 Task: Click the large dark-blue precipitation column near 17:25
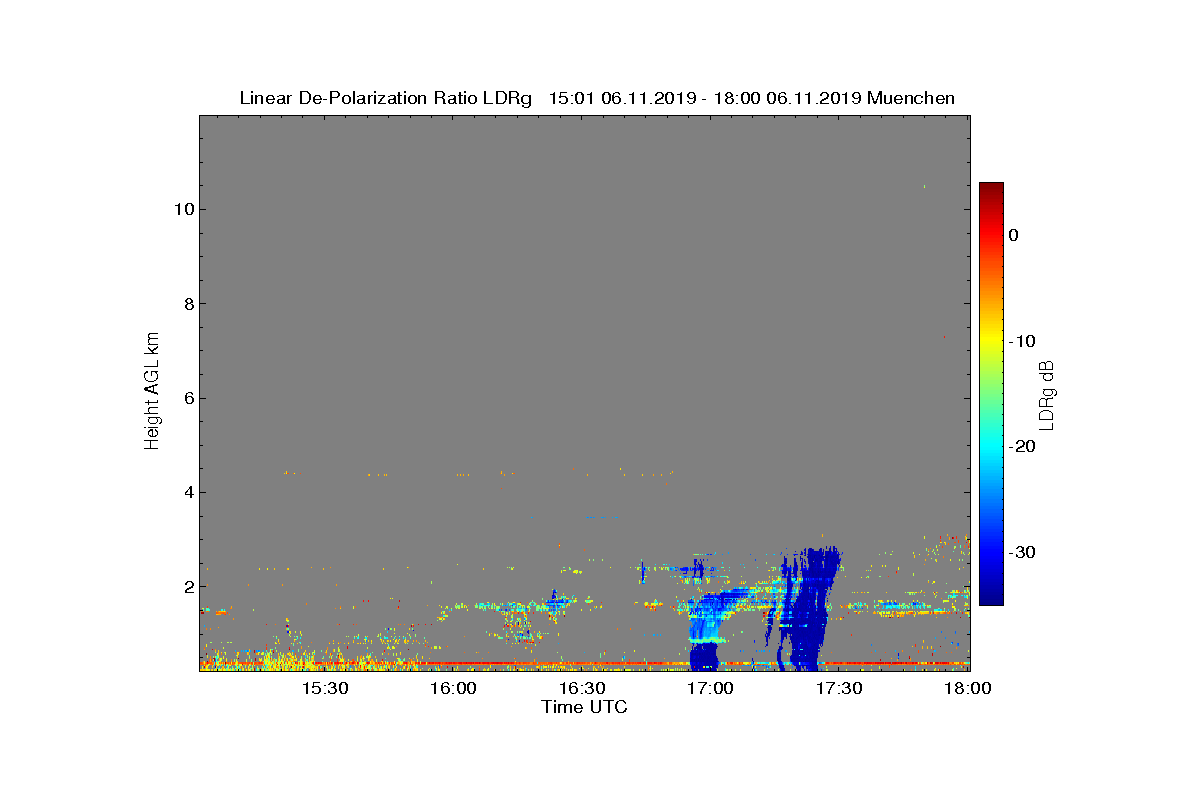810,610
